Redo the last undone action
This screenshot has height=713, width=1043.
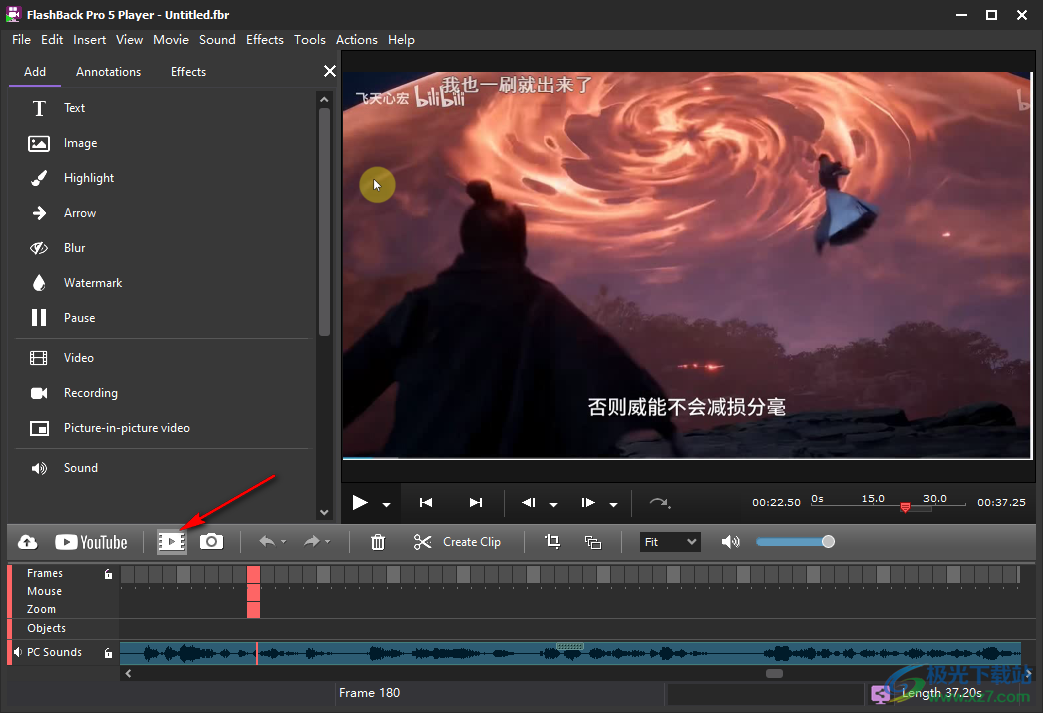click(x=311, y=541)
